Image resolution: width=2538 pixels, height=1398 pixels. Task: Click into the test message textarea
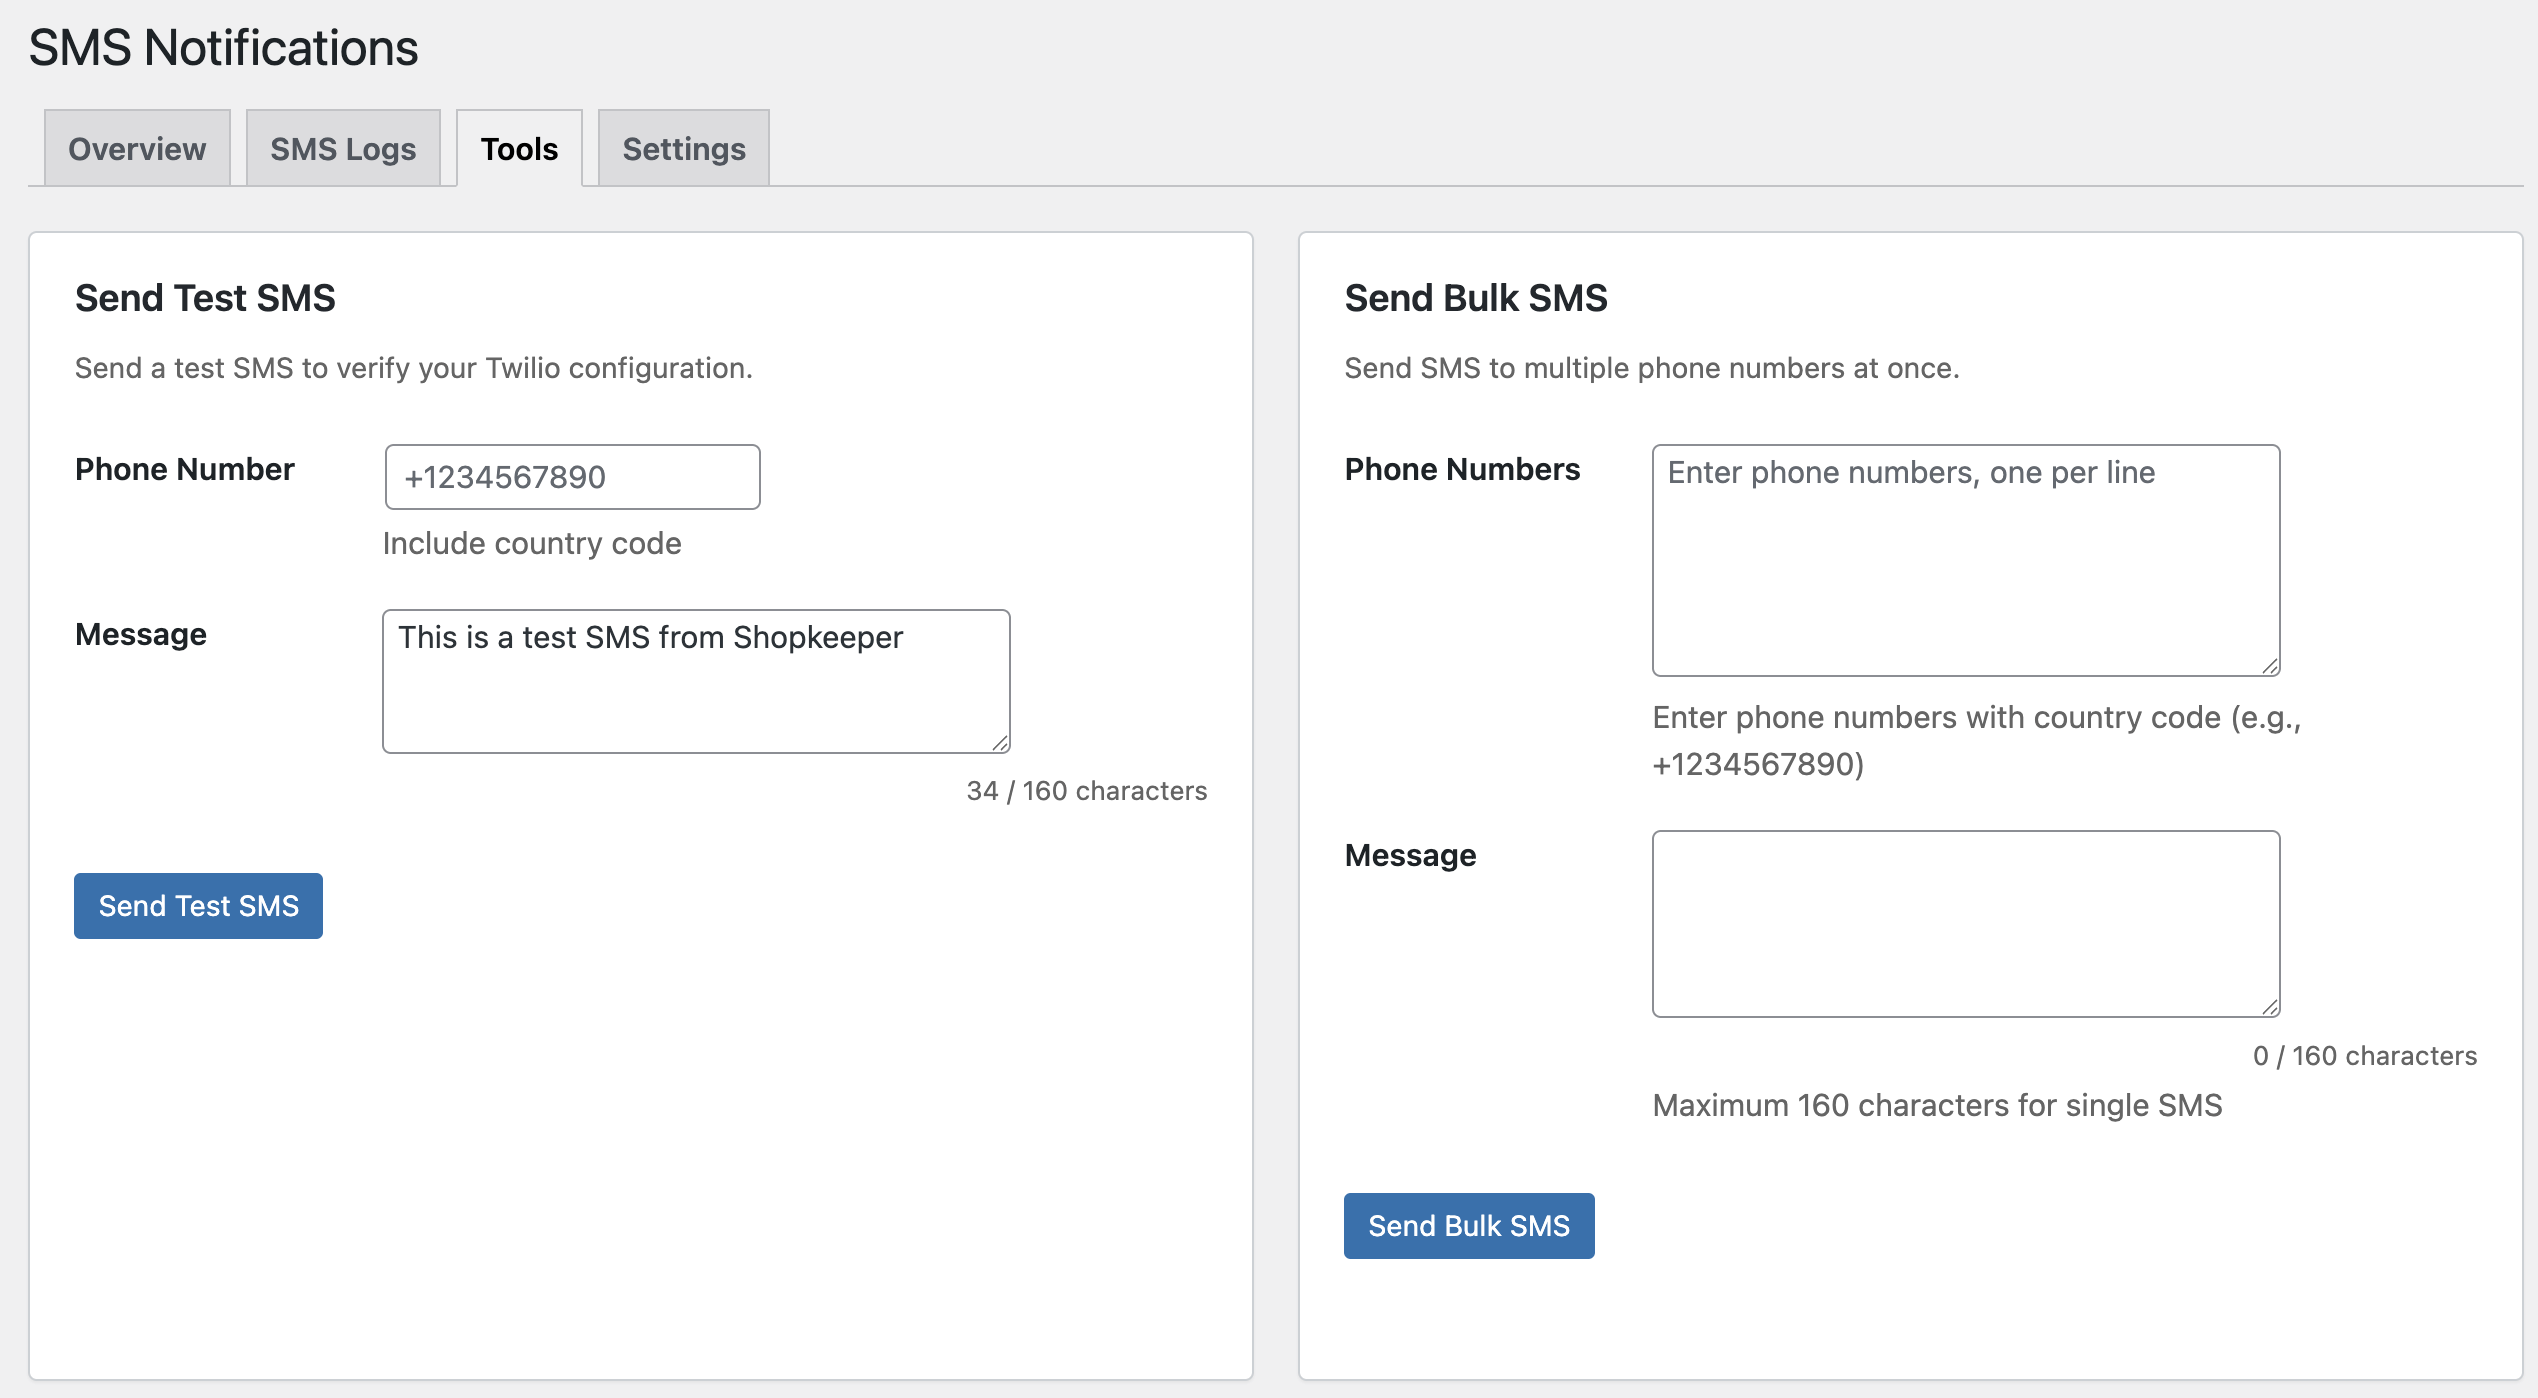(696, 681)
